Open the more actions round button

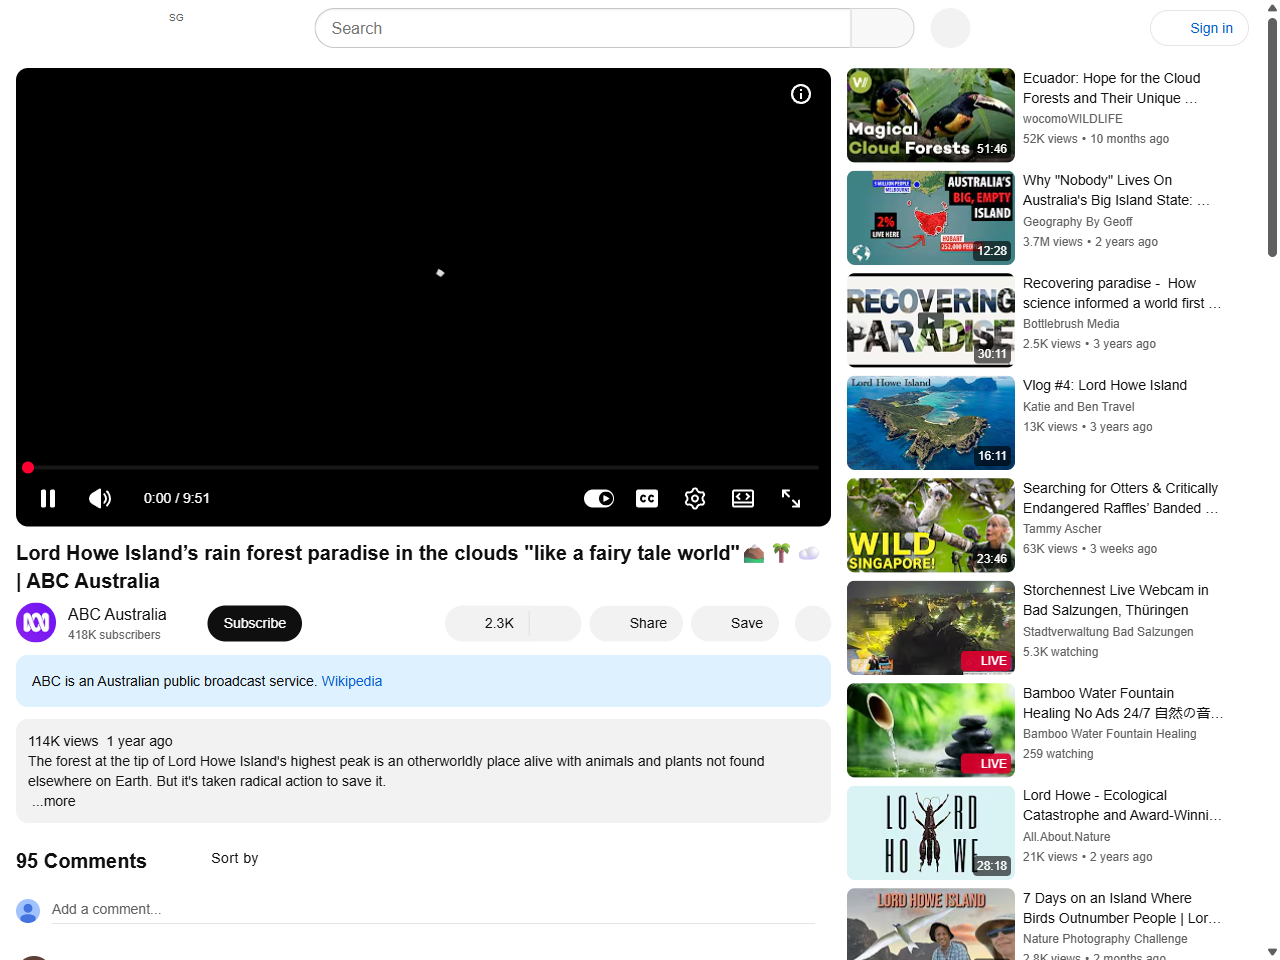813,623
